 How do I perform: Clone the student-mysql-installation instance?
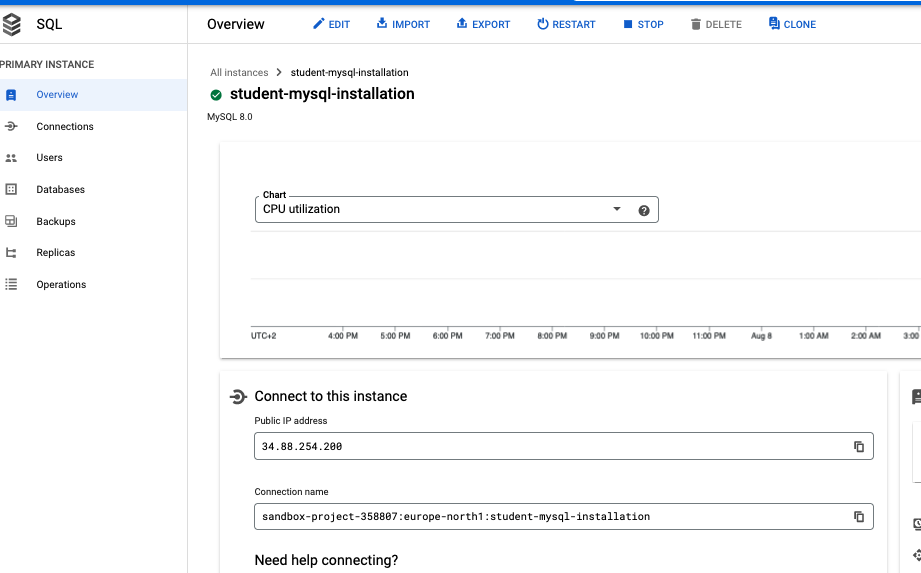point(792,24)
